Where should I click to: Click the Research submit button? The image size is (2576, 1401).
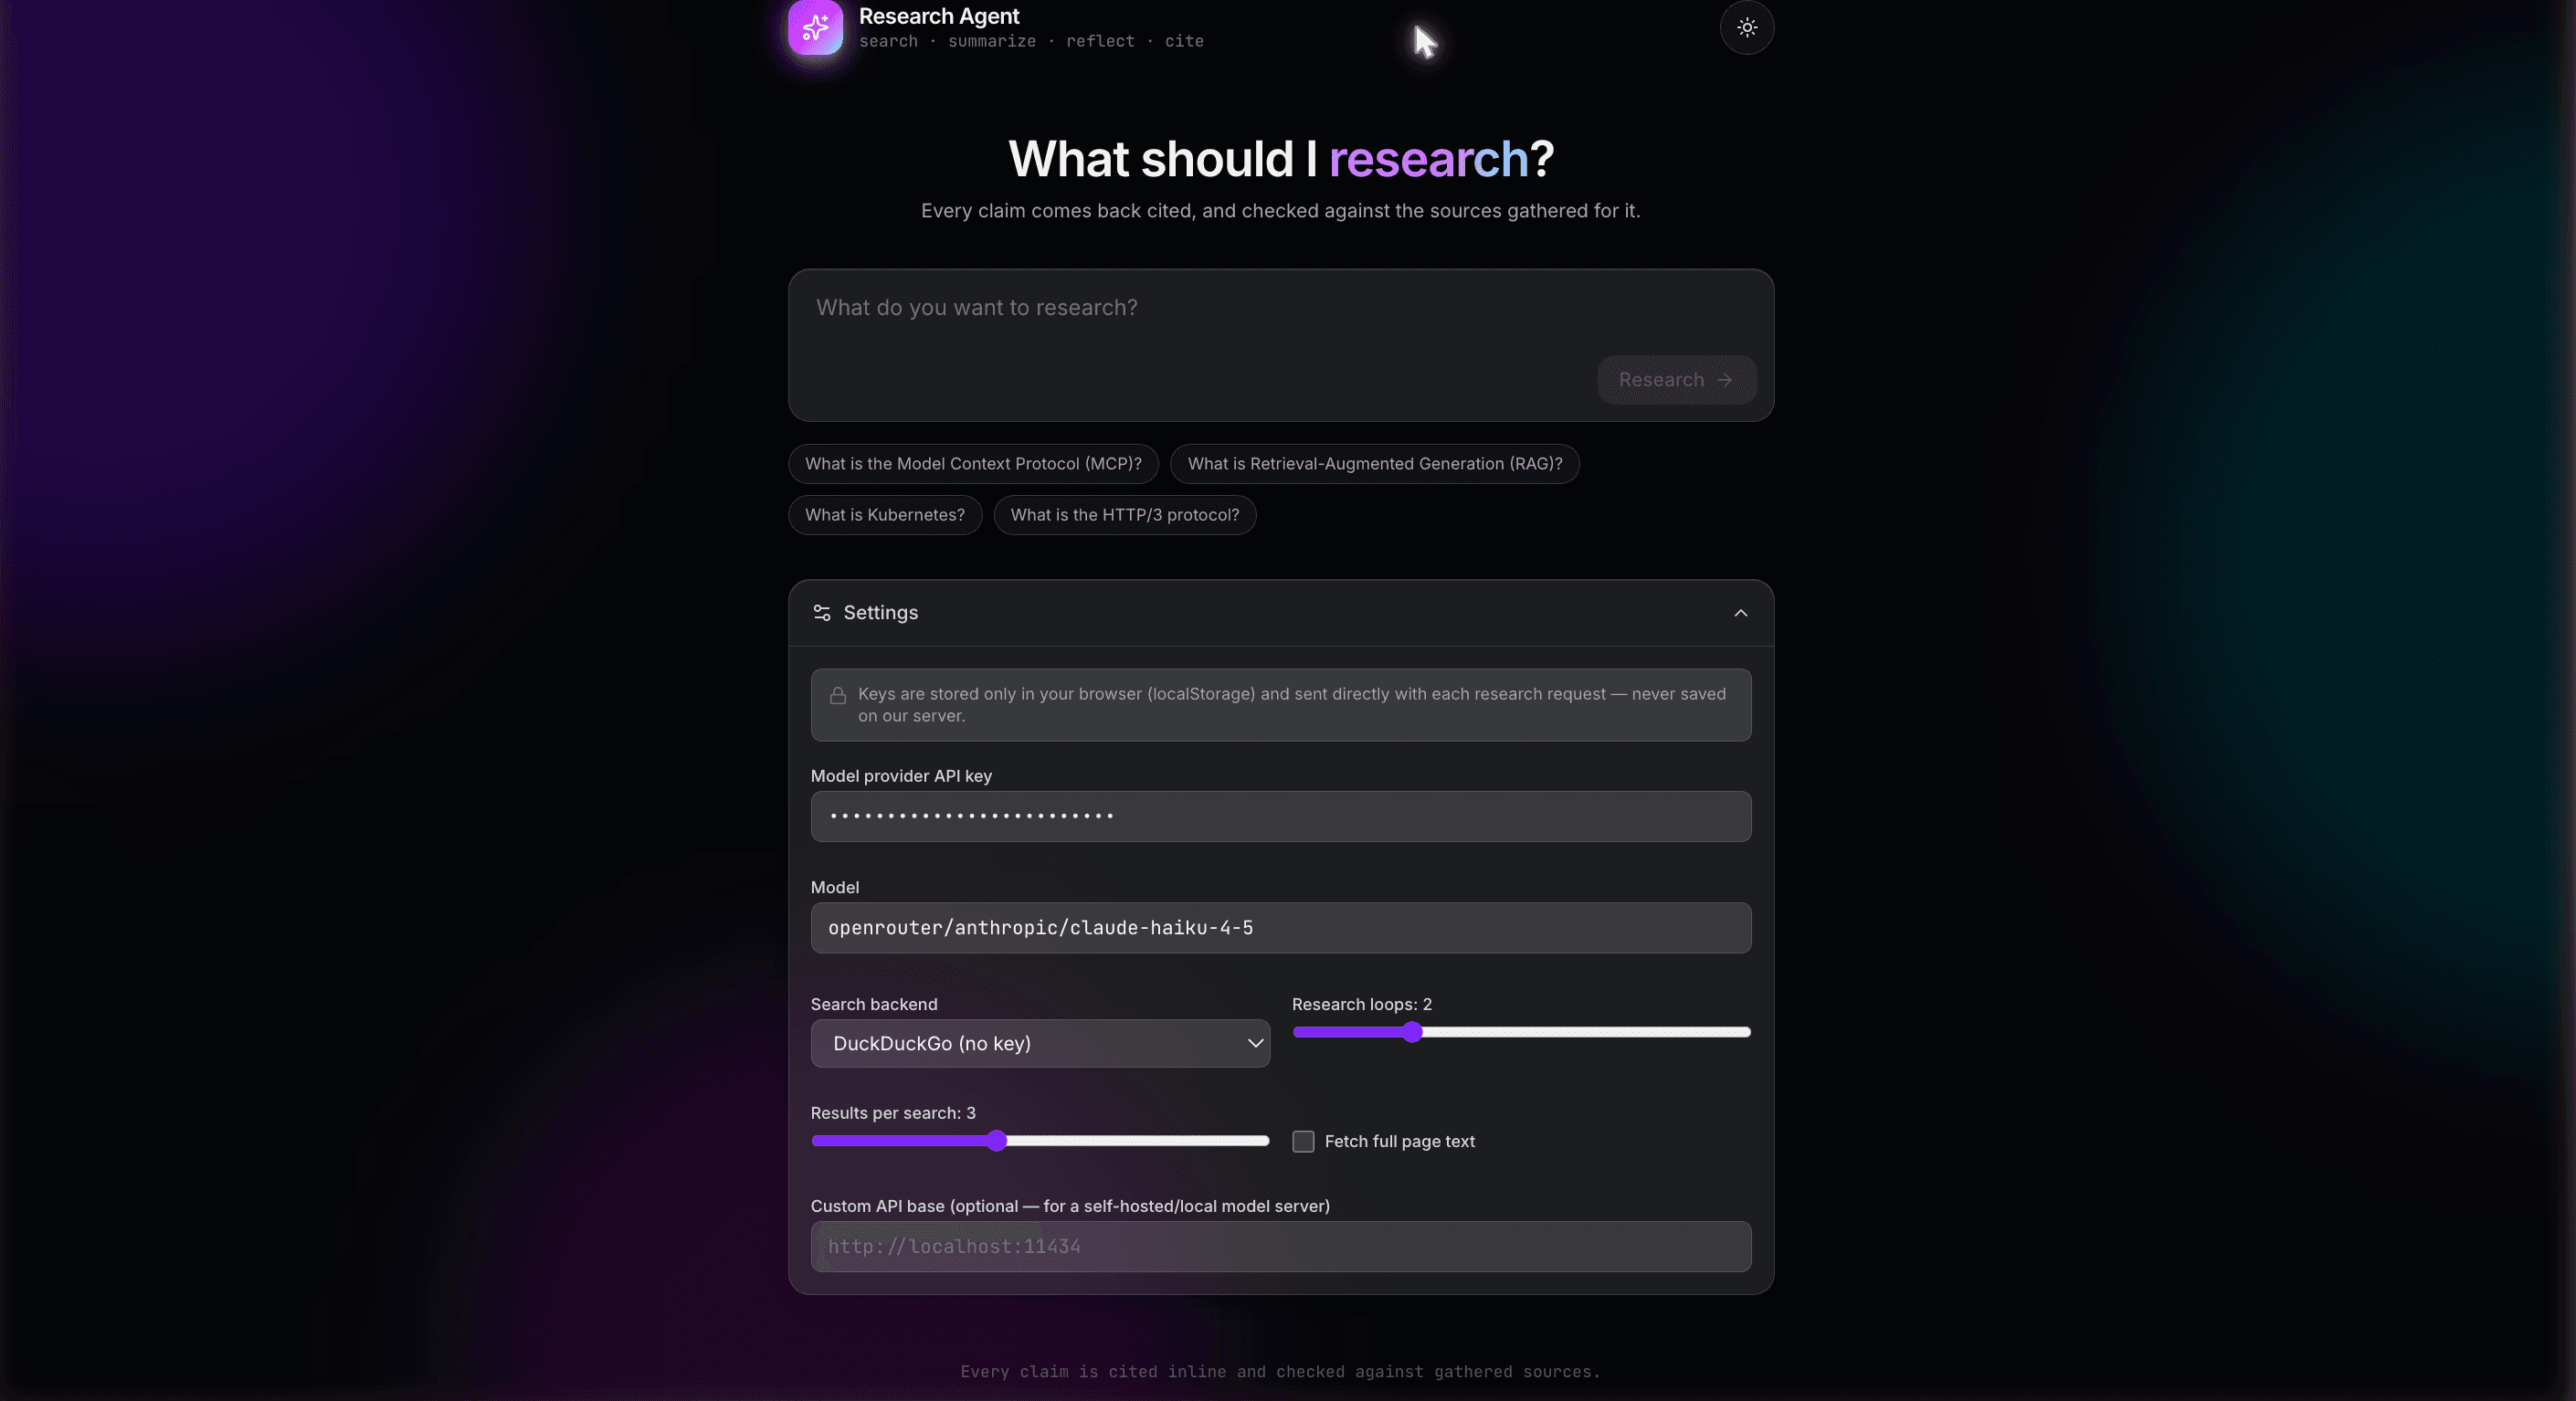1676,380
